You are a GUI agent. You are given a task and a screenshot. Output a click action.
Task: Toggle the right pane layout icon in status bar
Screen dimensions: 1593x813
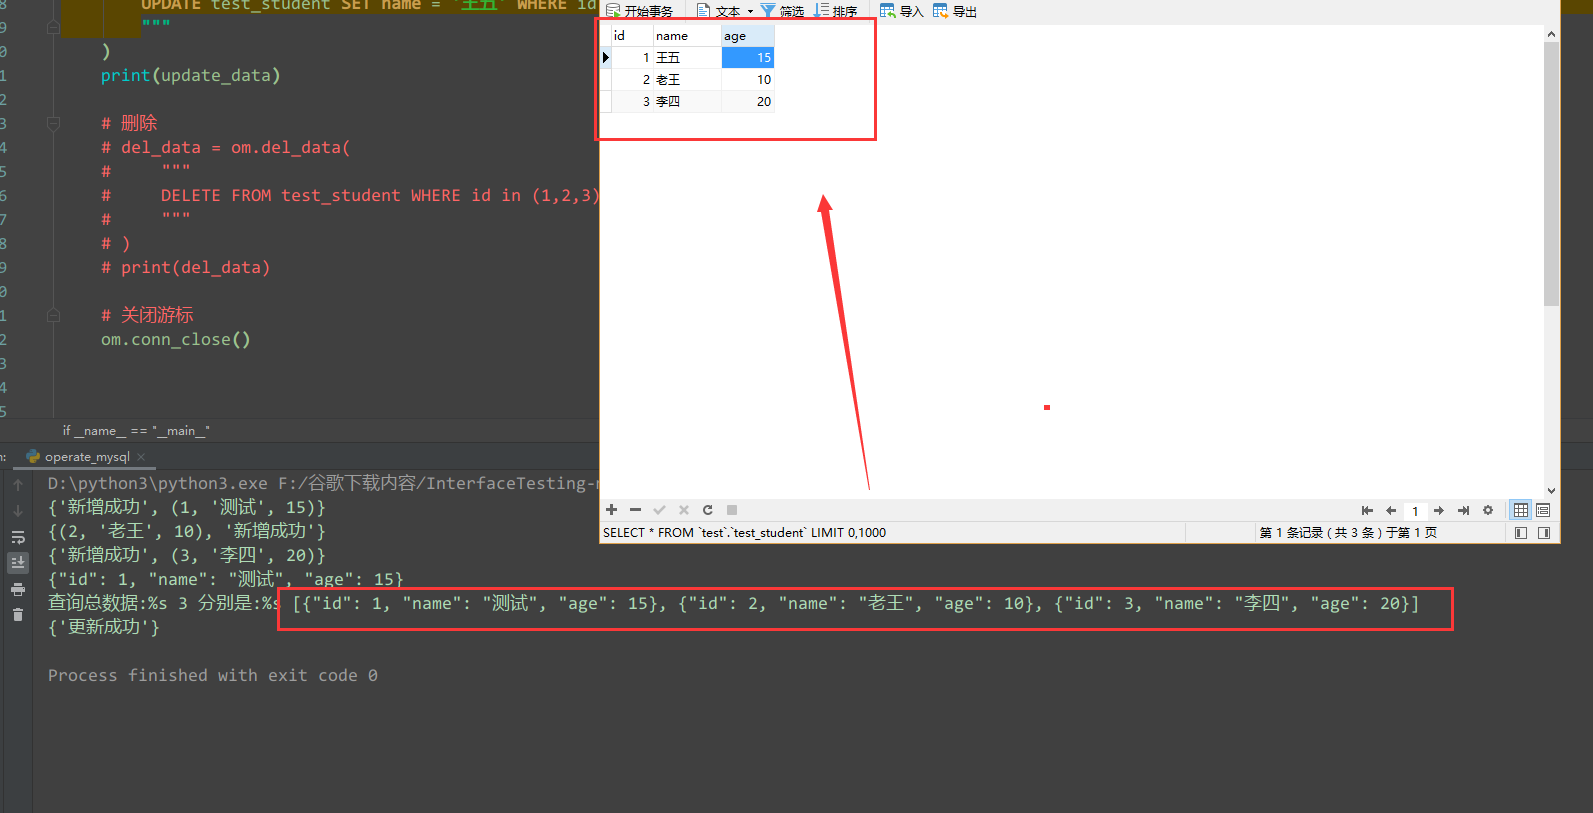1544,533
